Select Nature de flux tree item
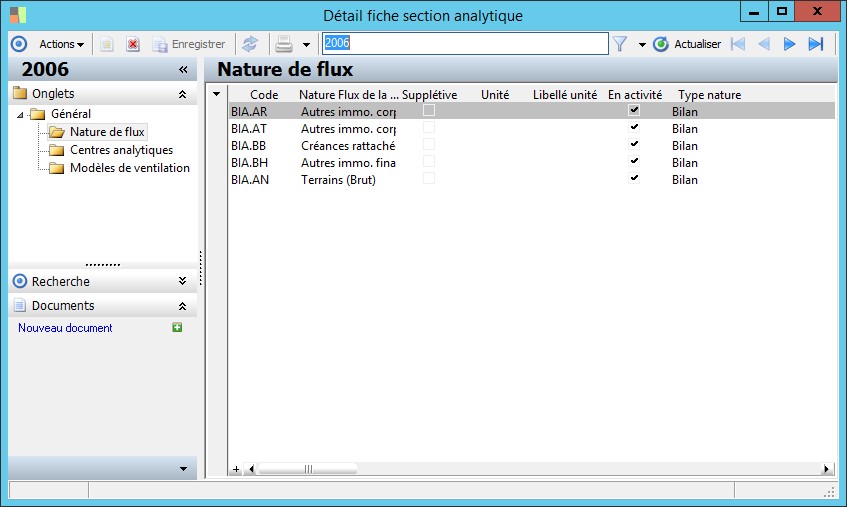 (97, 132)
